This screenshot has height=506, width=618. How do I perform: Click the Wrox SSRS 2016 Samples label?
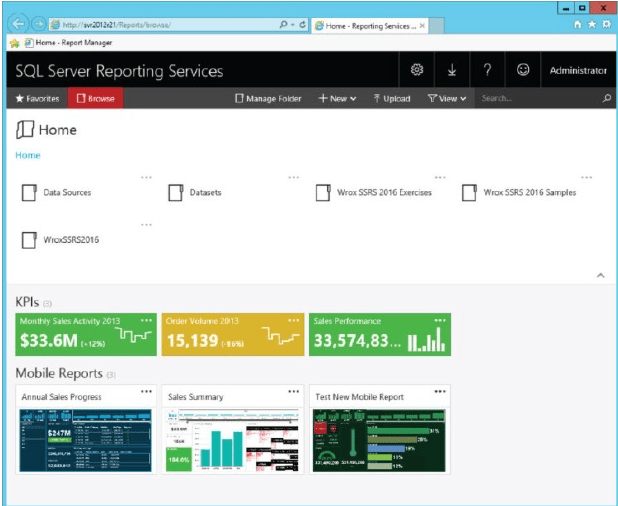click(530, 193)
